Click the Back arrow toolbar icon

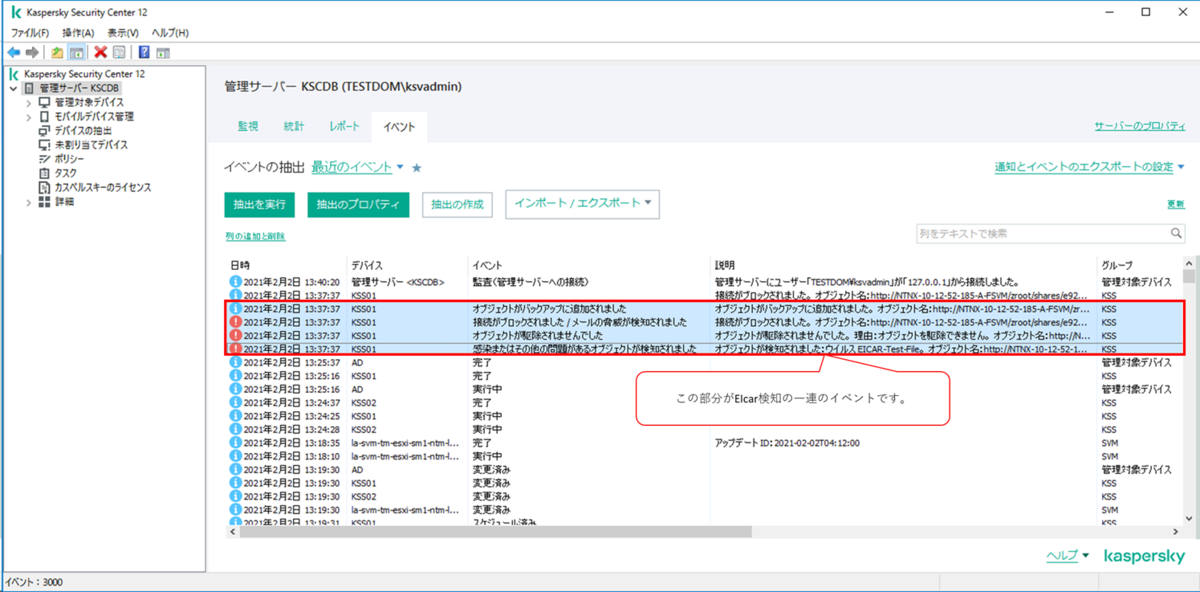pos(13,52)
